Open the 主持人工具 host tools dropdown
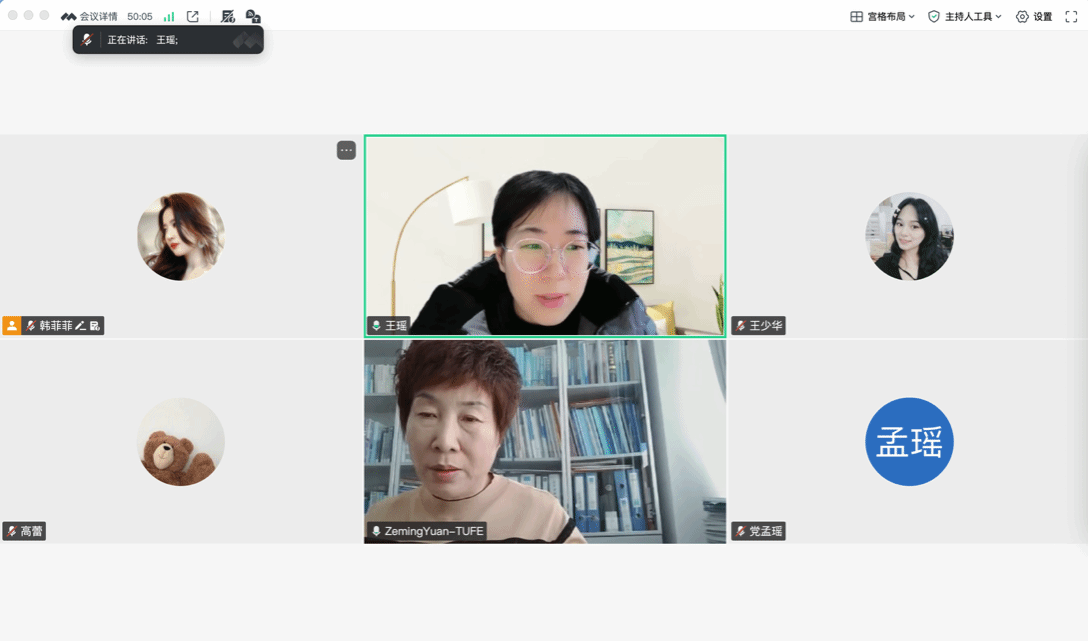Screen dimensions: 1088x641 [964, 17]
